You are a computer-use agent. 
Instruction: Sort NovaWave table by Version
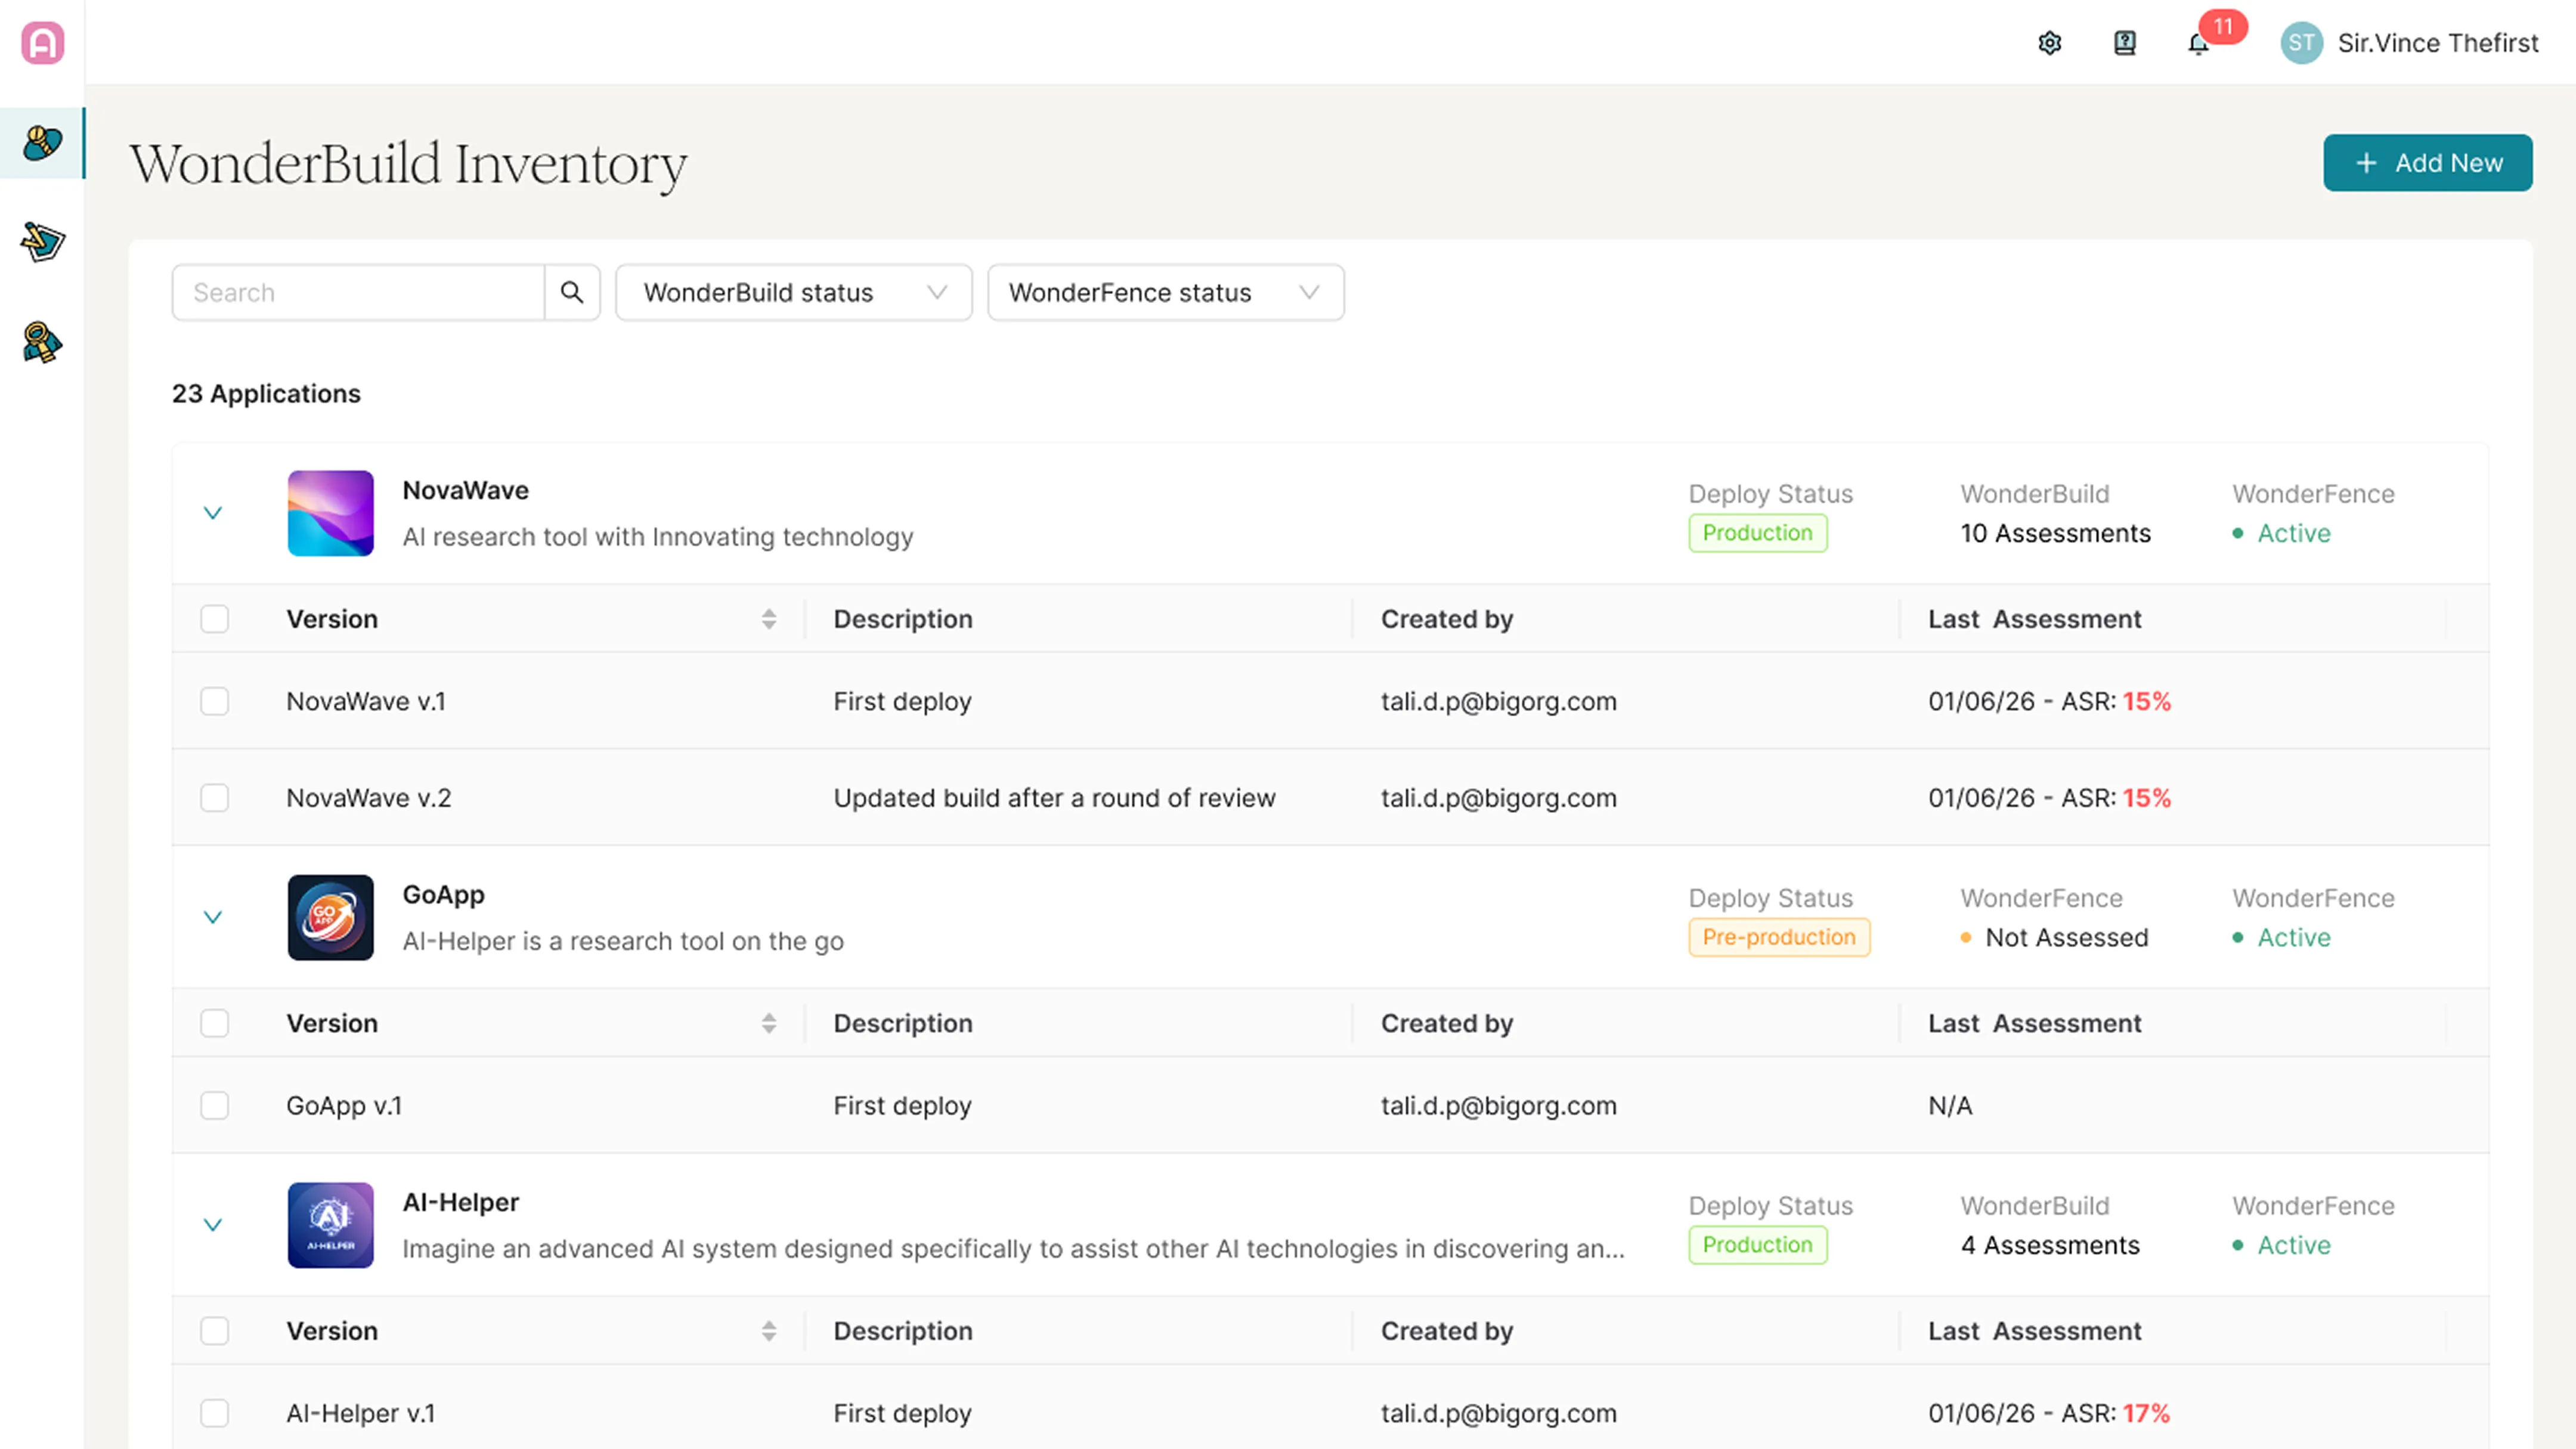pos(769,619)
